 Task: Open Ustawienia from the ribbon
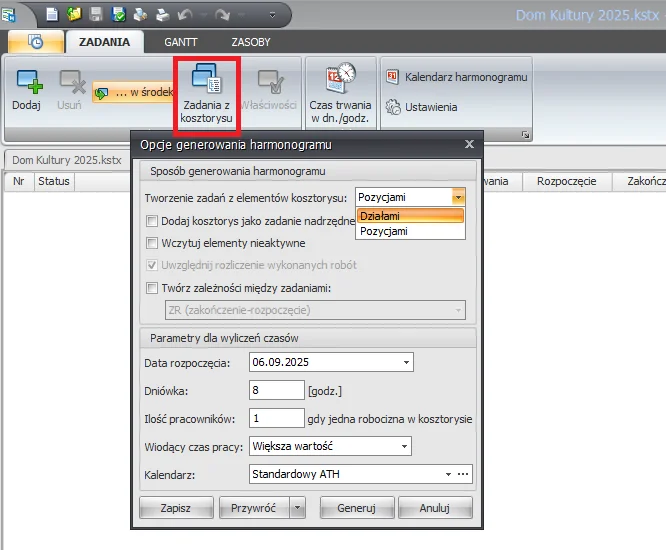pyautogui.click(x=423, y=107)
